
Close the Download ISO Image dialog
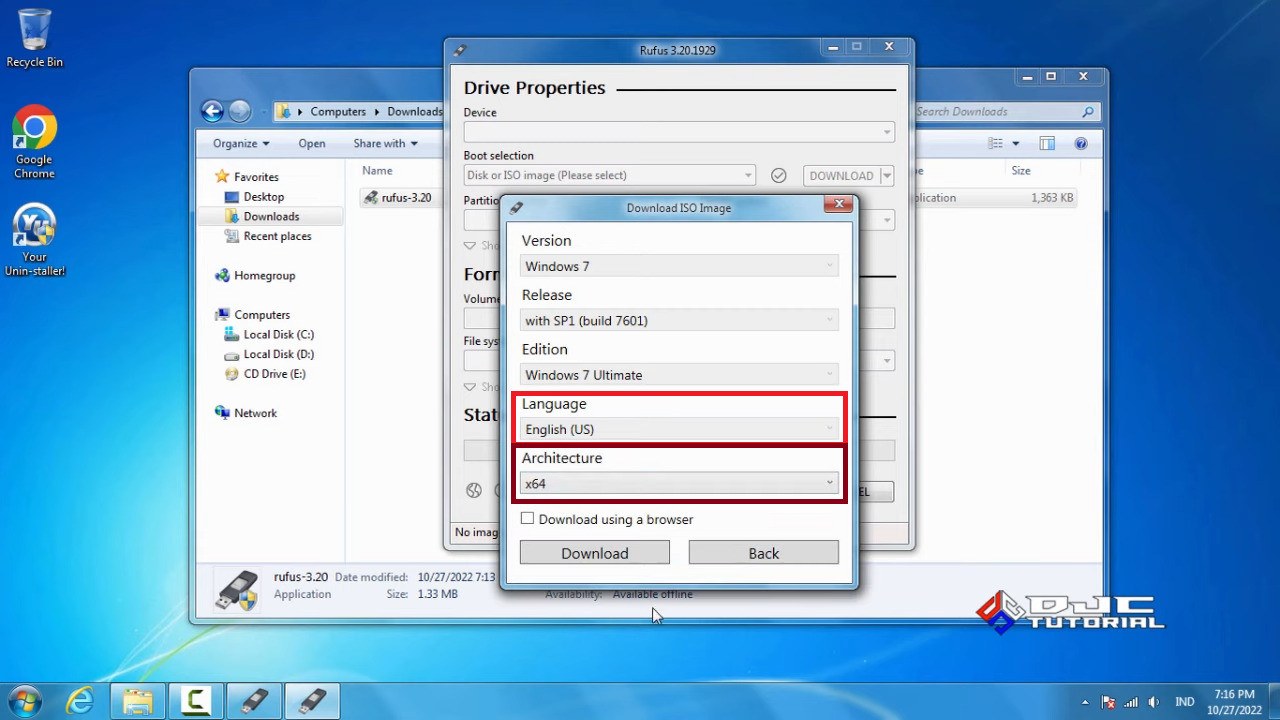tap(839, 204)
